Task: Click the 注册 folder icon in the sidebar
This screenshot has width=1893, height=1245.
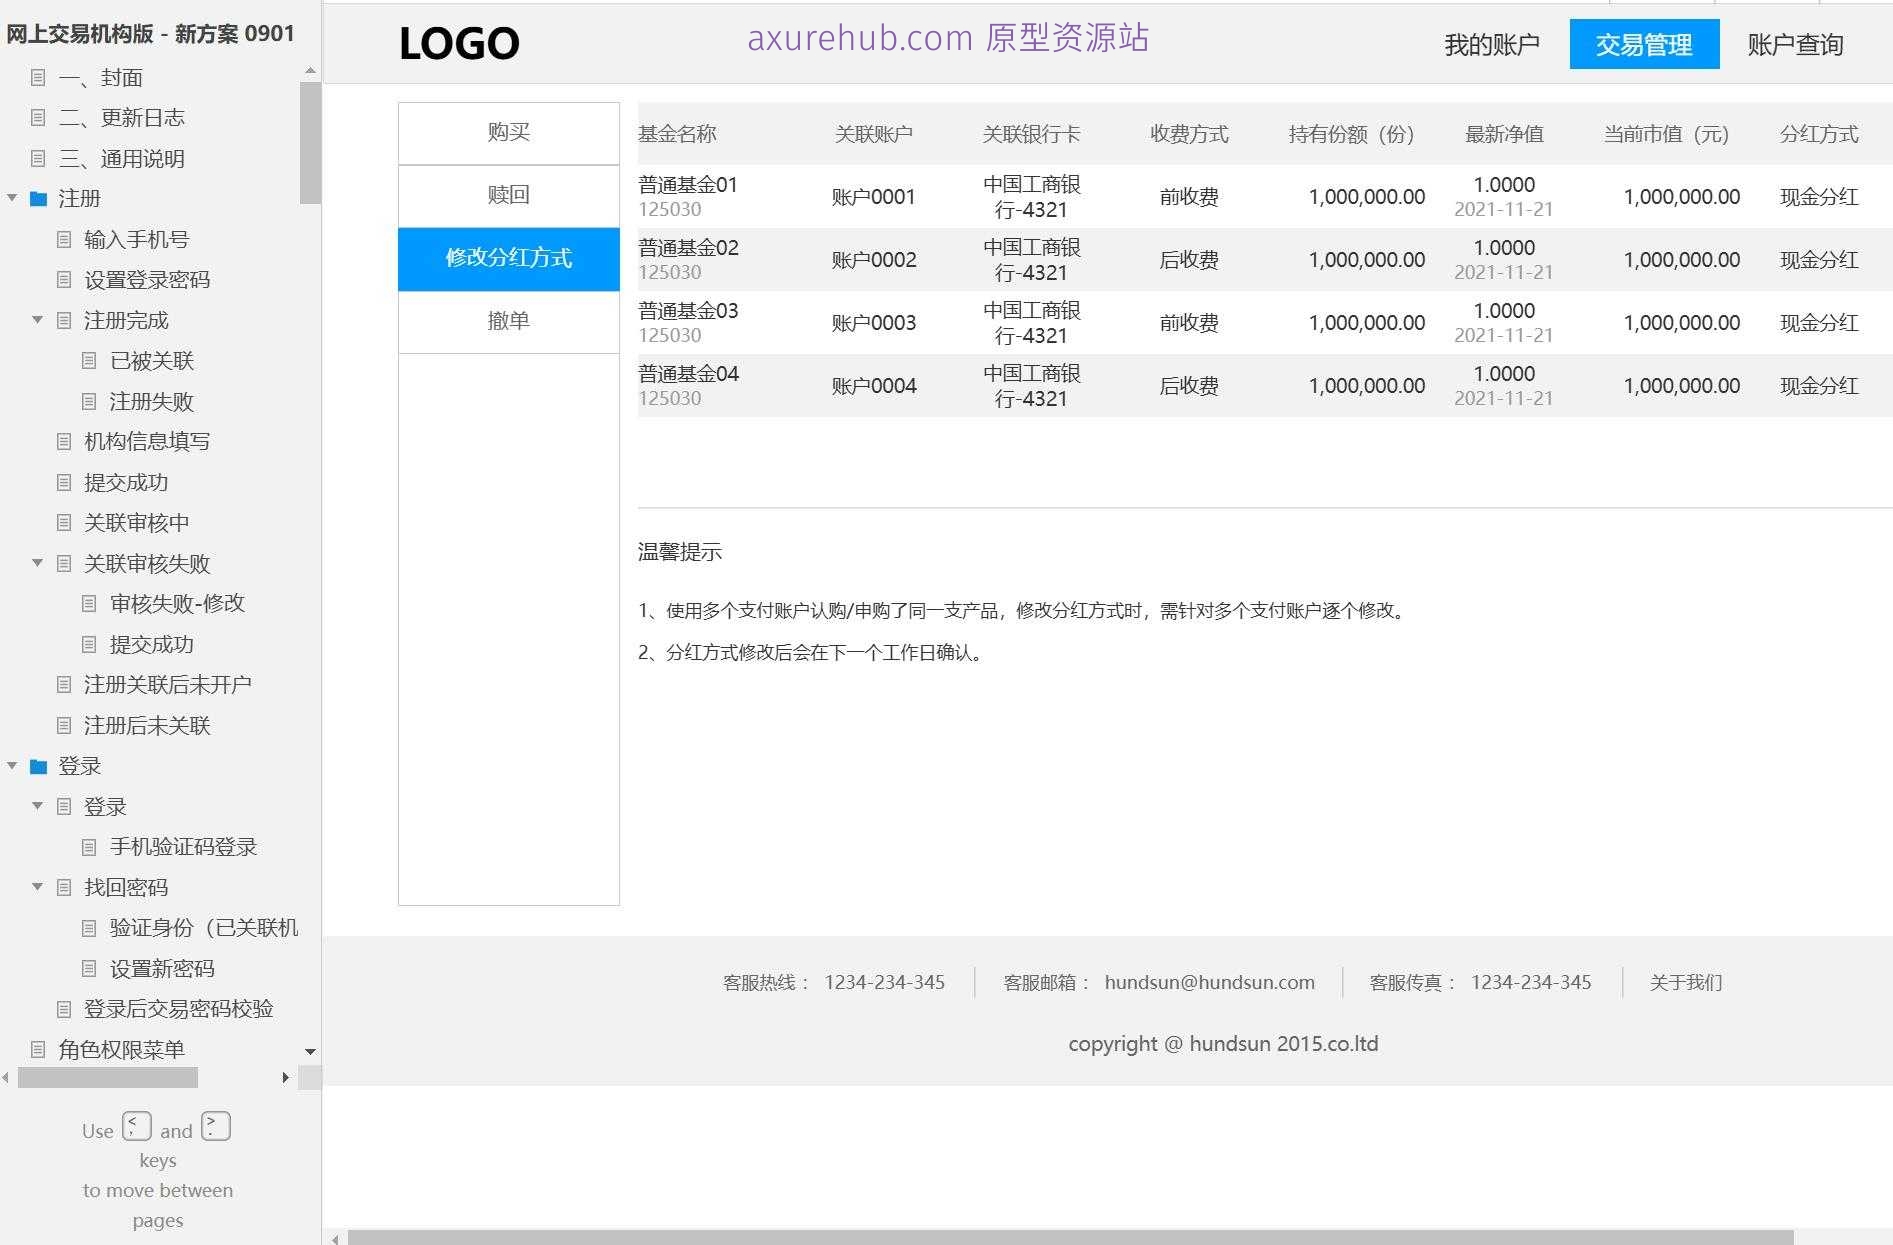Action: click(x=37, y=198)
